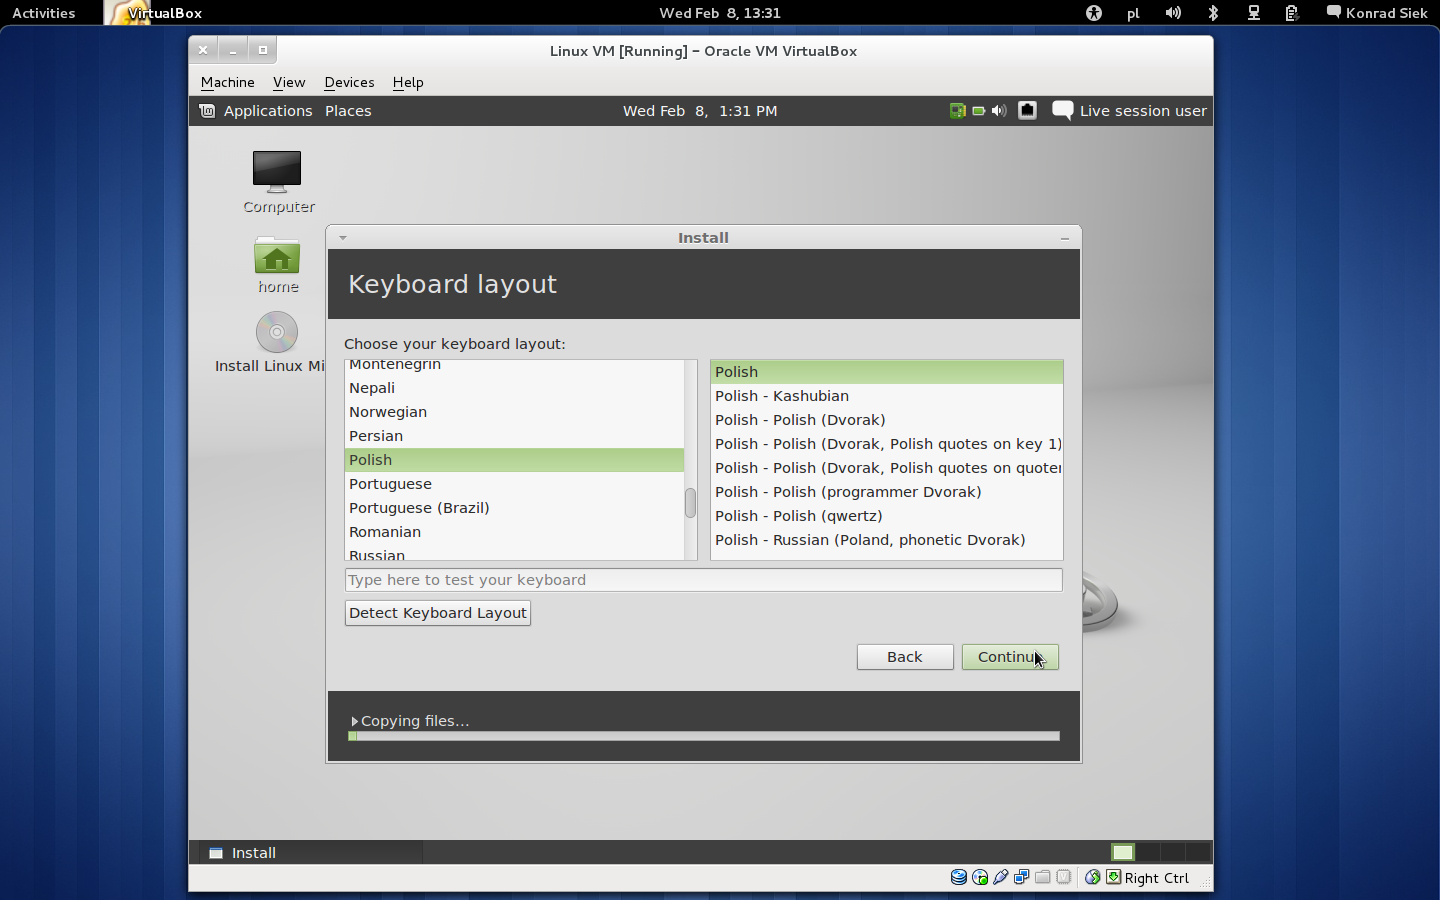Click the host clock Wed Feb 8, 13:31
This screenshot has width=1440, height=900.
(x=720, y=13)
